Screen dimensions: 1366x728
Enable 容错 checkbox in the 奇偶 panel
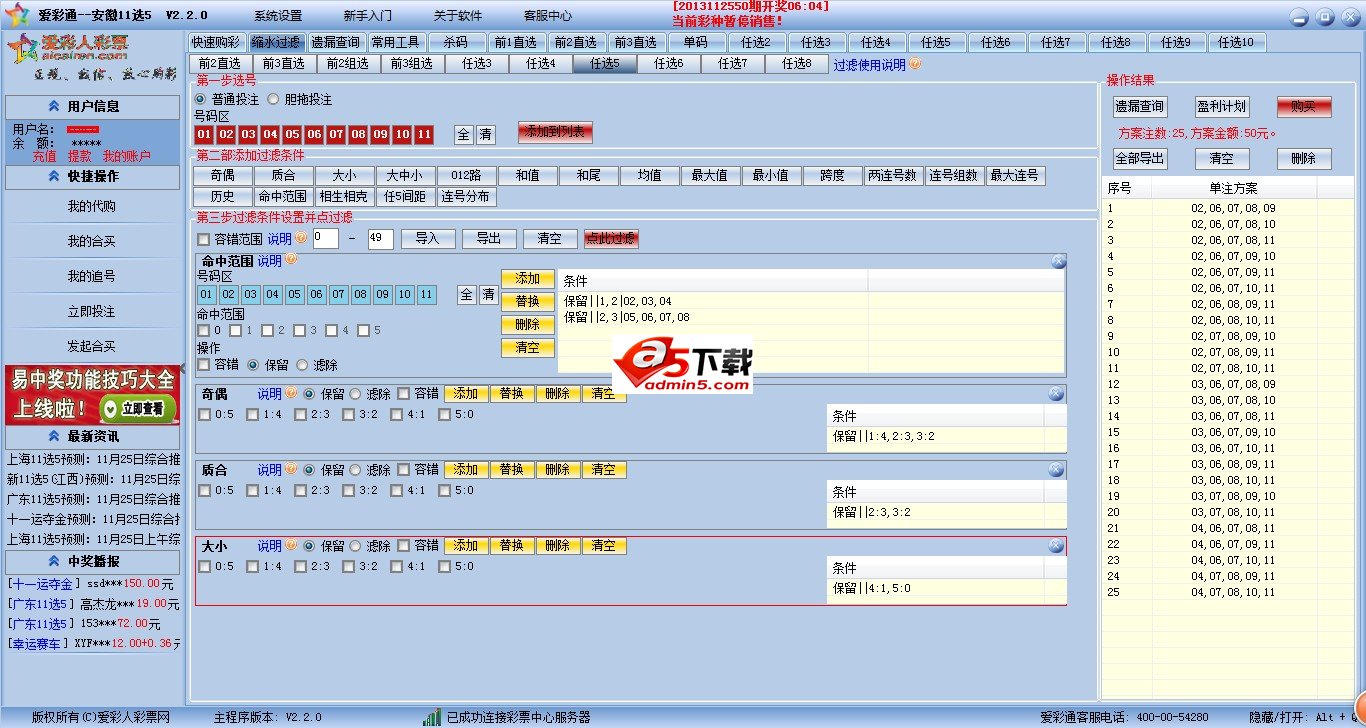(403, 393)
